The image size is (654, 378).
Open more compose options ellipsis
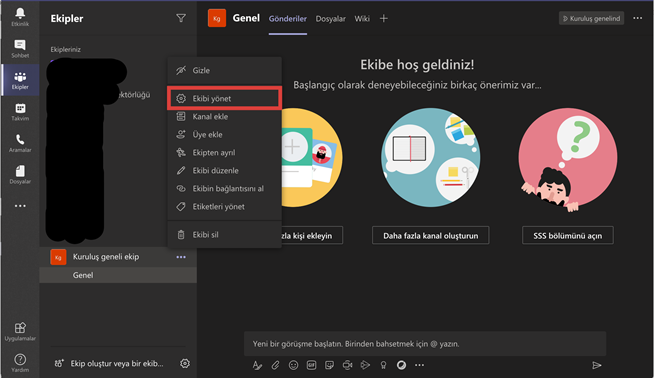click(419, 365)
